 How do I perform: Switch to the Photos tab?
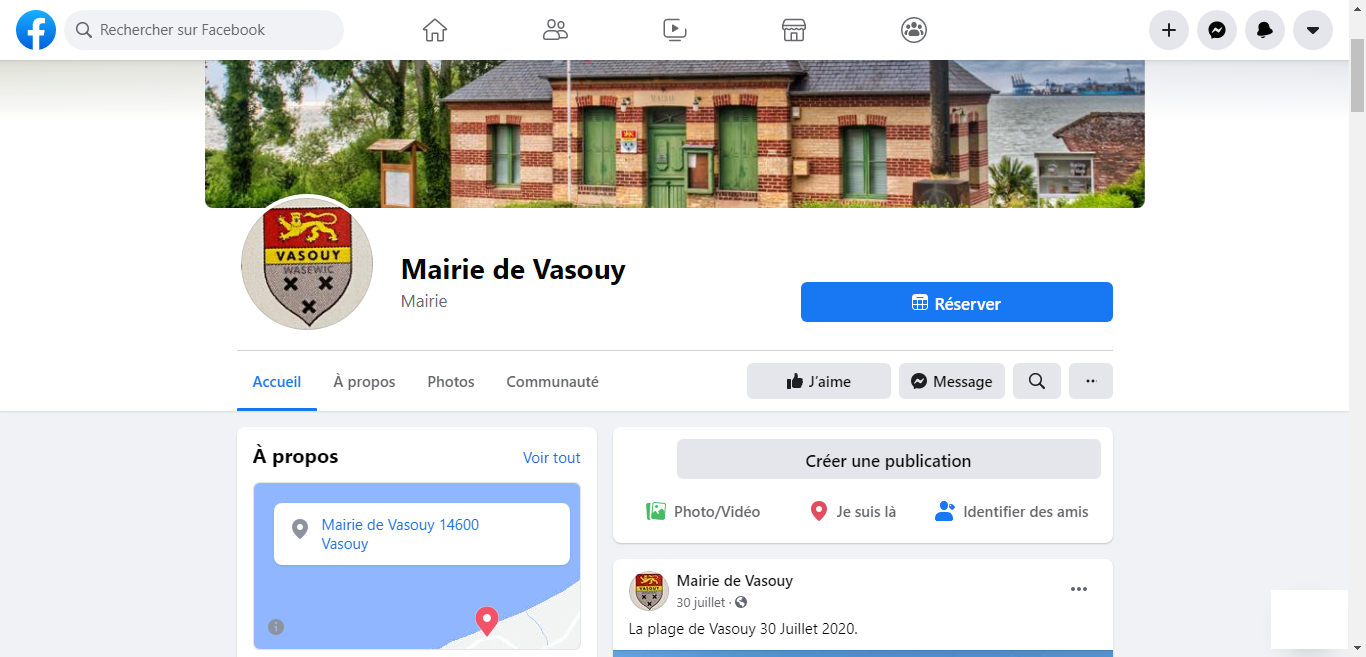pos(451,381)
